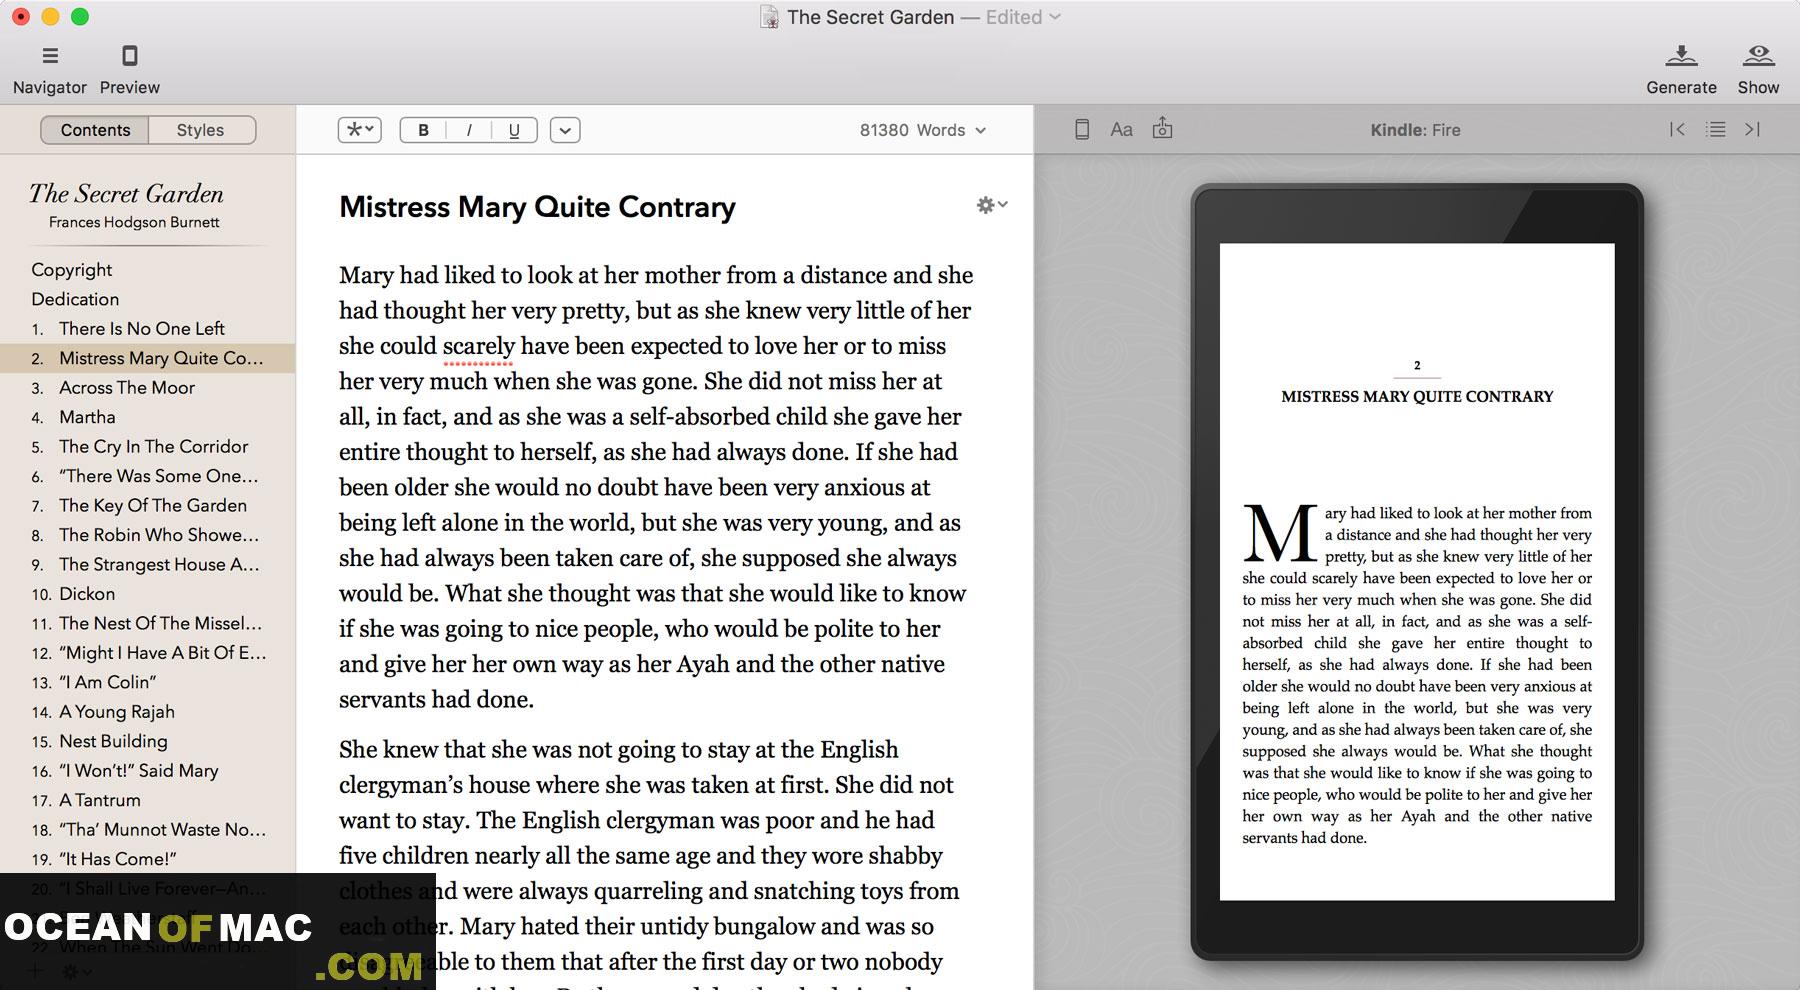Open the preview font size Aa icon
The height and width of the screenshot is (990, 1800).
coord(1122,129)
